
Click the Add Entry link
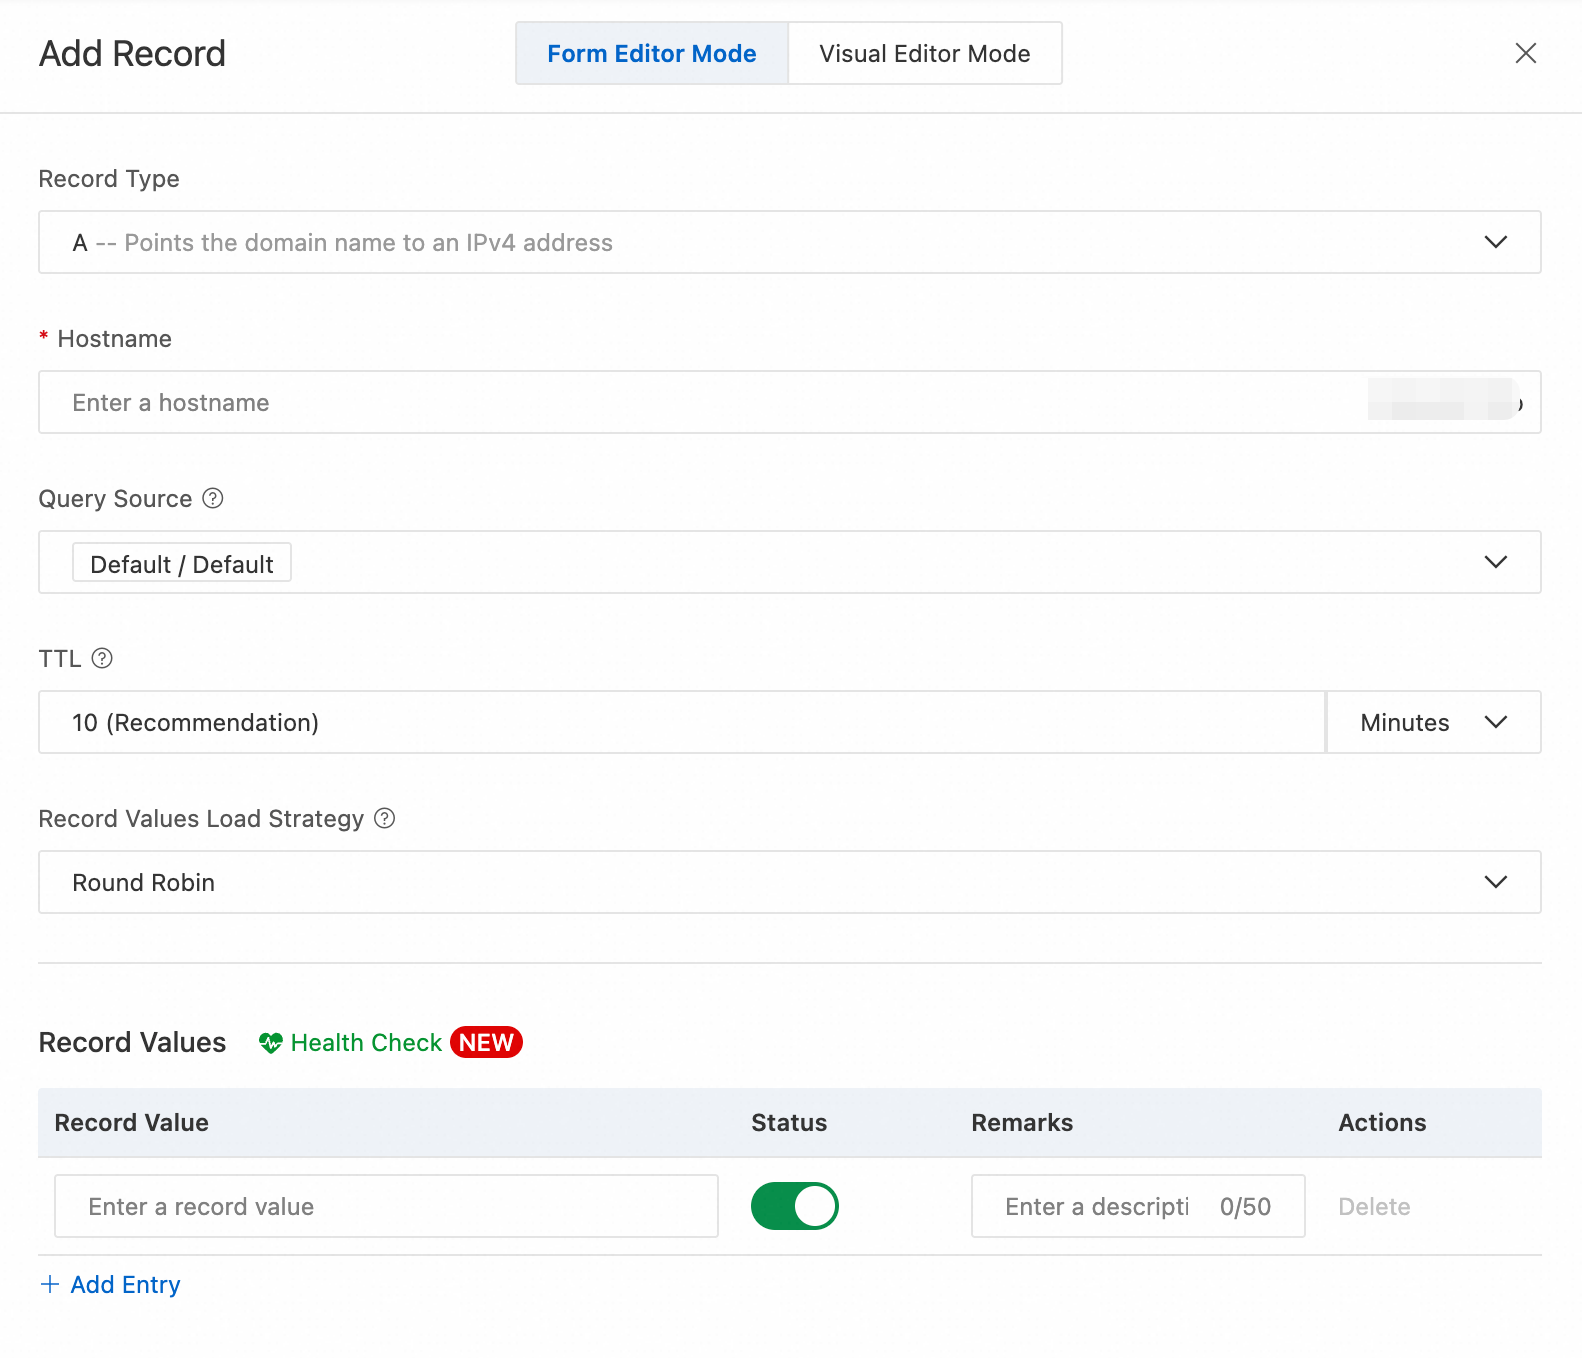pyautogui.click(x=125, y=1285)
